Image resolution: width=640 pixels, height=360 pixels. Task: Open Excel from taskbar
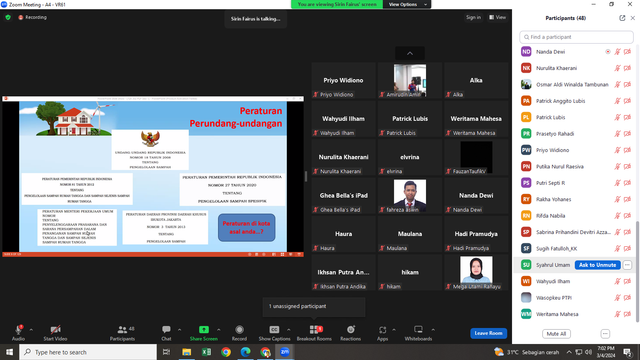pyautogui.click(x=206, y=352)
